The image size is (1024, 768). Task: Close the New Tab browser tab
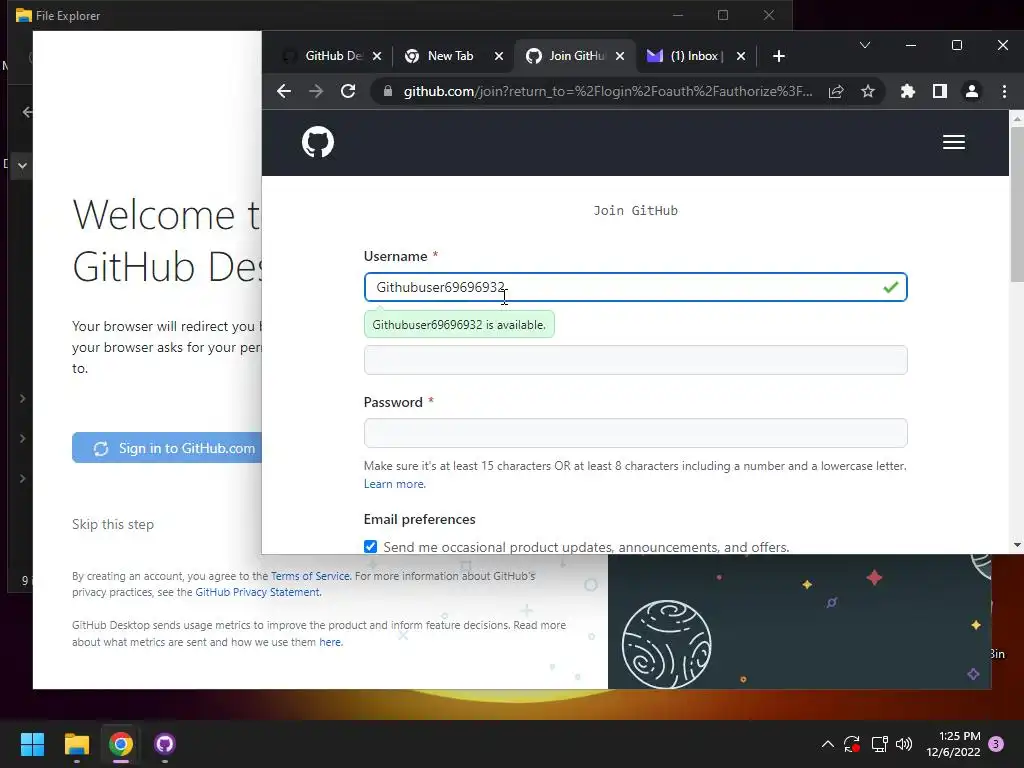point(499,56)
